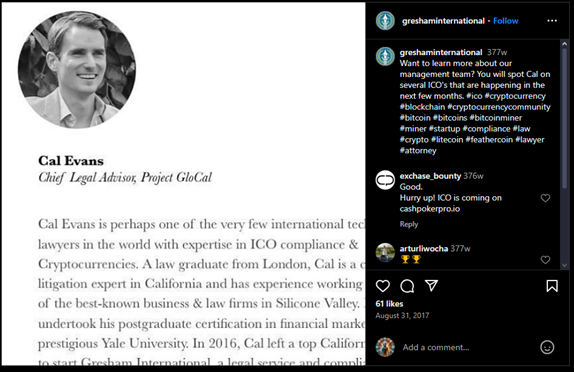
Task: Open the #cryptocurrency hashtag
Action: pos(515,96)
